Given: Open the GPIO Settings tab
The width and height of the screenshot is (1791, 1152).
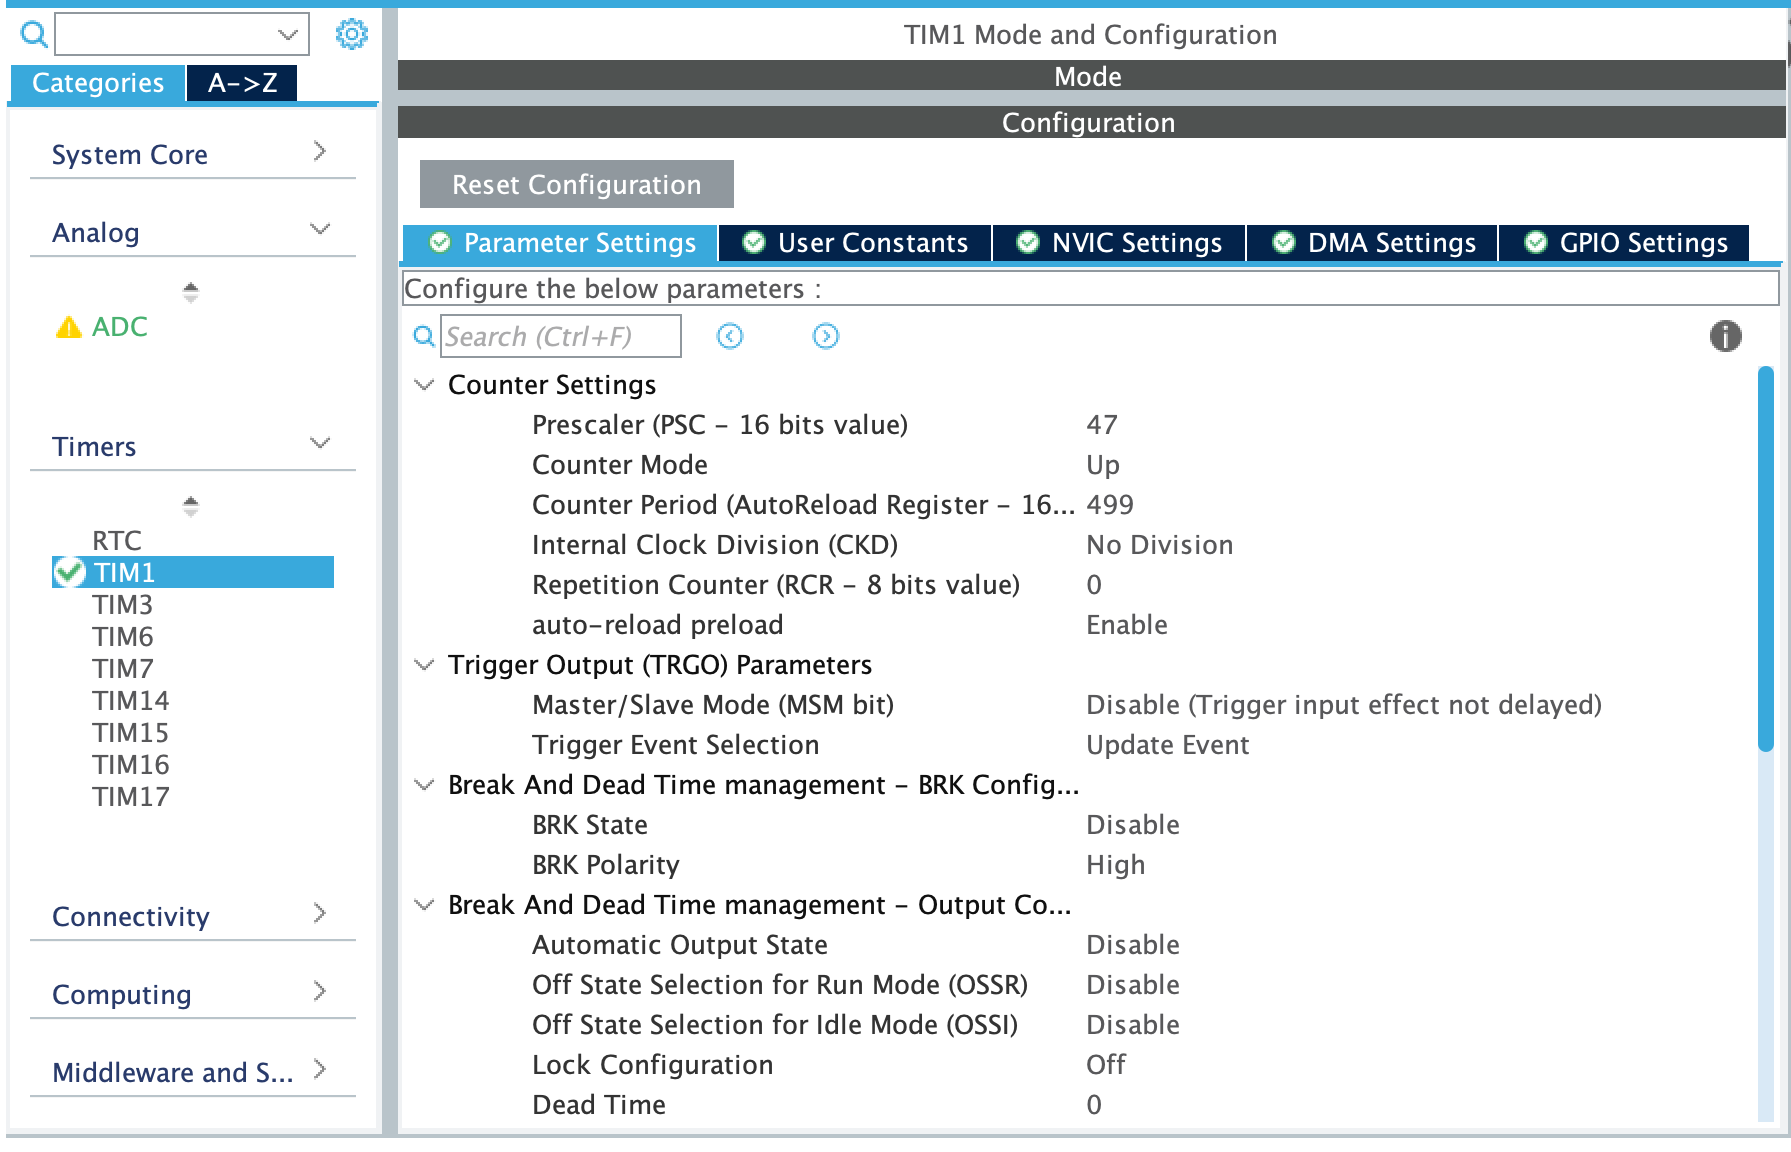Looking at the screenshot, I should (1643, 242).
